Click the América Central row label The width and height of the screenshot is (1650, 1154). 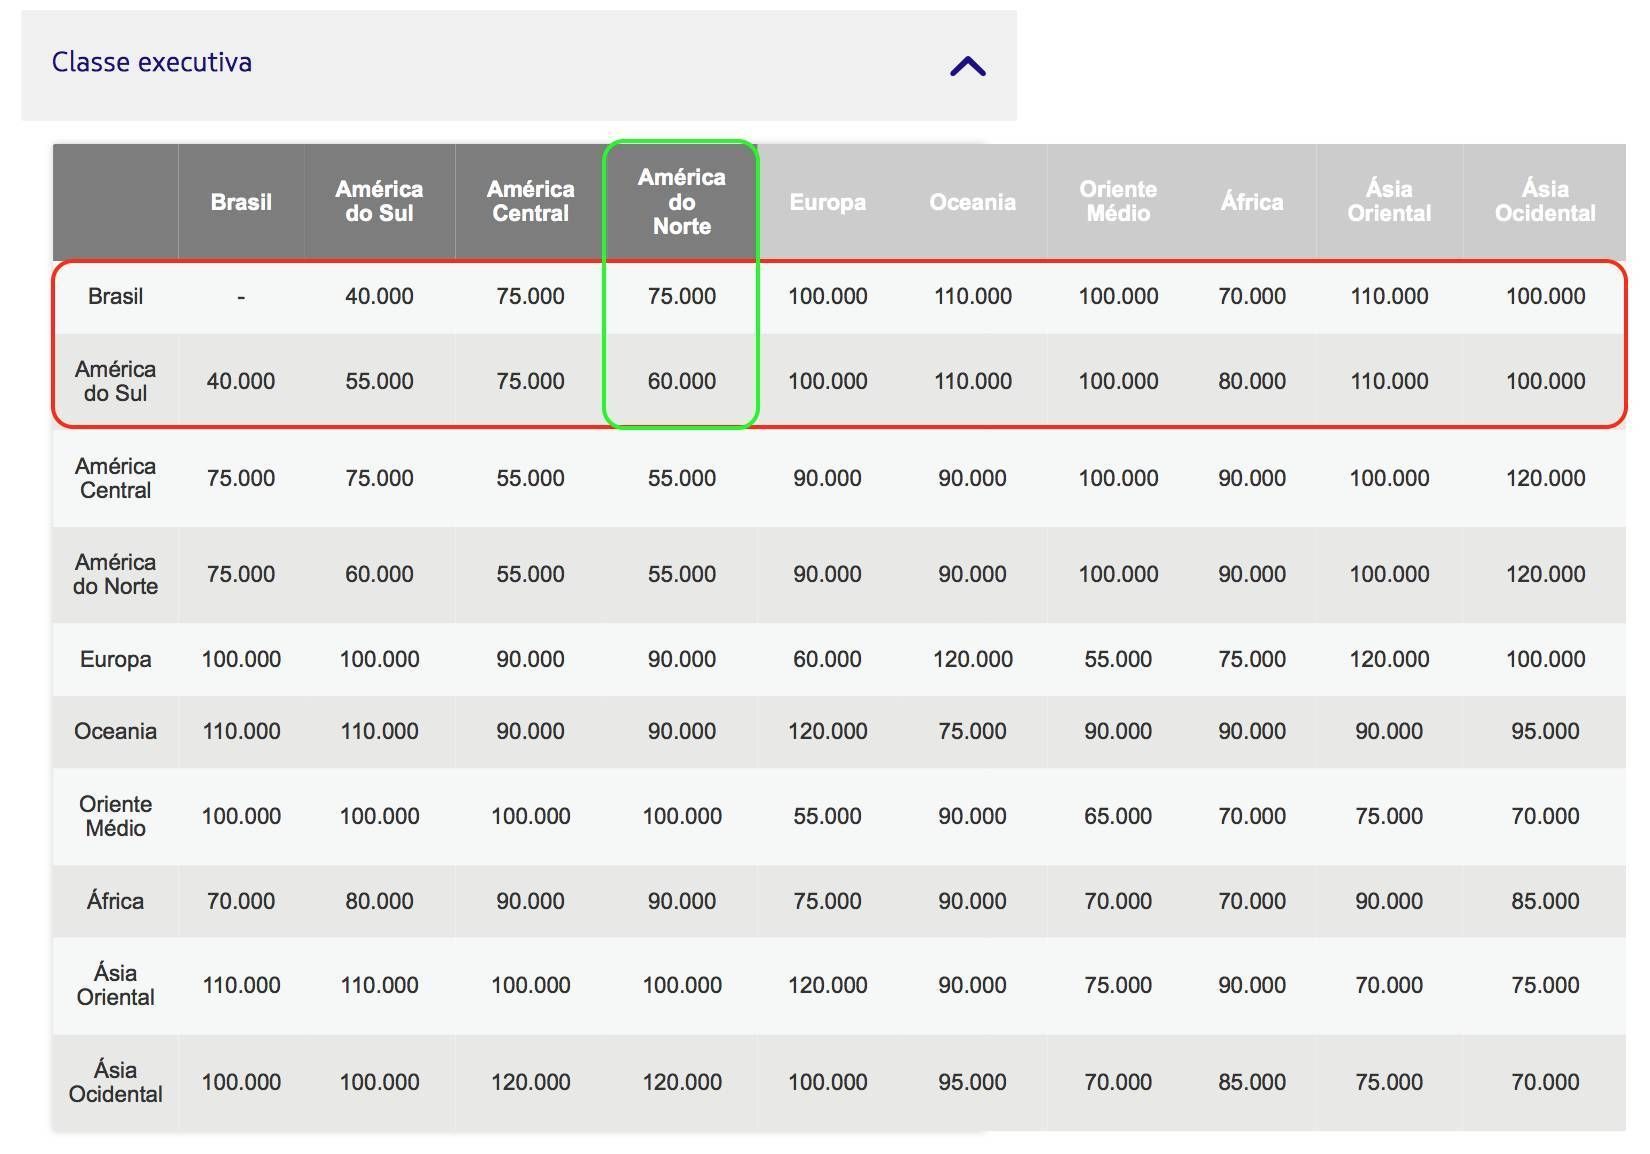[115, 478]
